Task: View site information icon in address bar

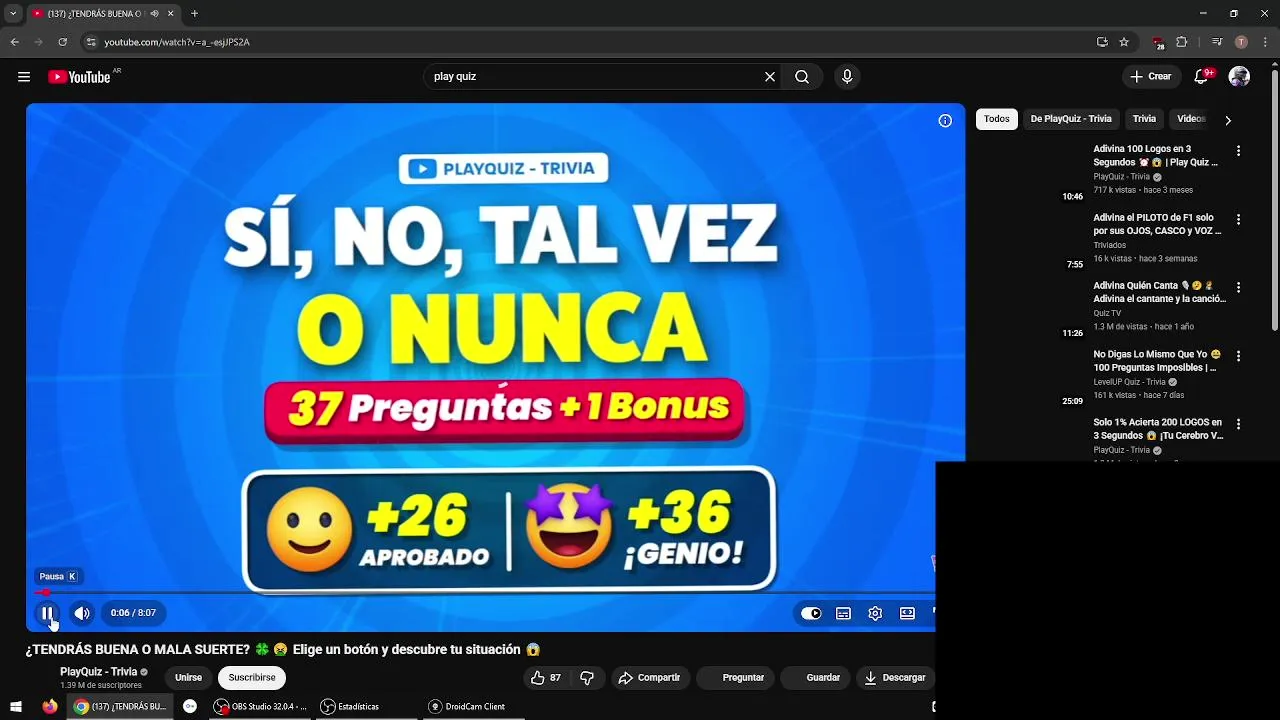Action: (91, 42)
